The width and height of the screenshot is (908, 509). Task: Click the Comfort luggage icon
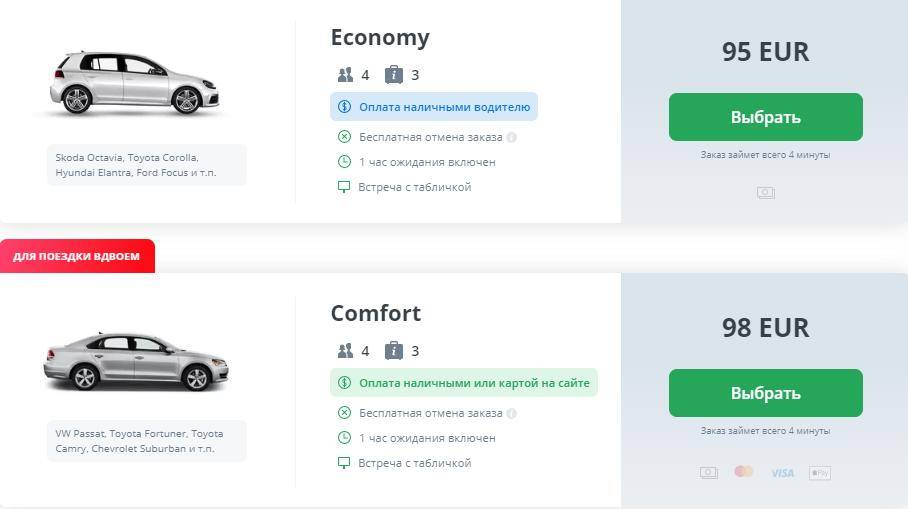(x=394, y=351)
